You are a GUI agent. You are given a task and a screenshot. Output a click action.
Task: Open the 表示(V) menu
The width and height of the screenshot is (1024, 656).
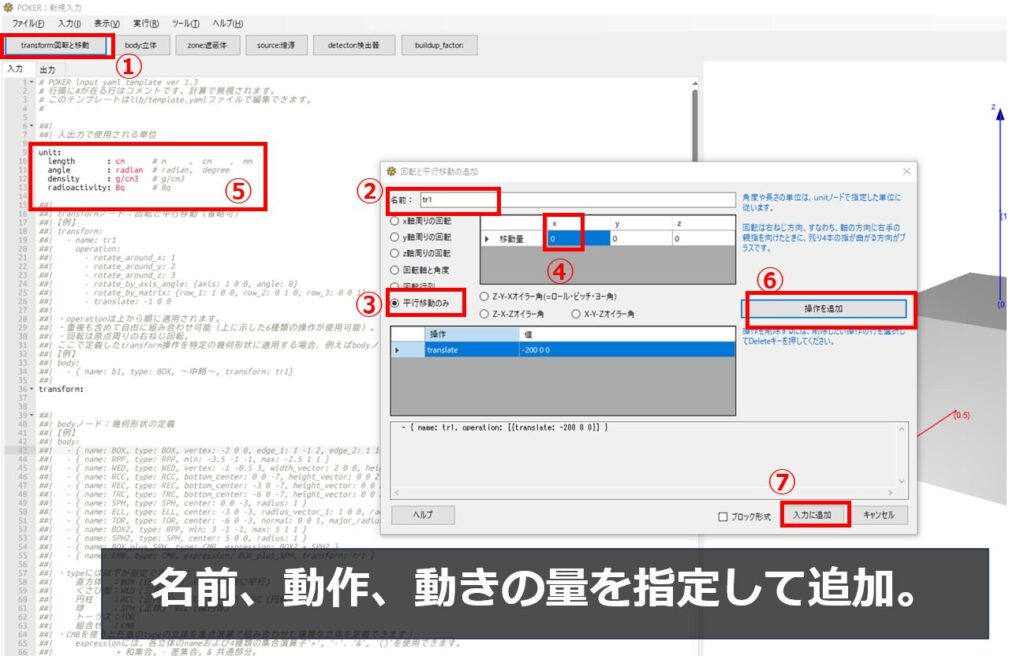click(x=106, y=24)
